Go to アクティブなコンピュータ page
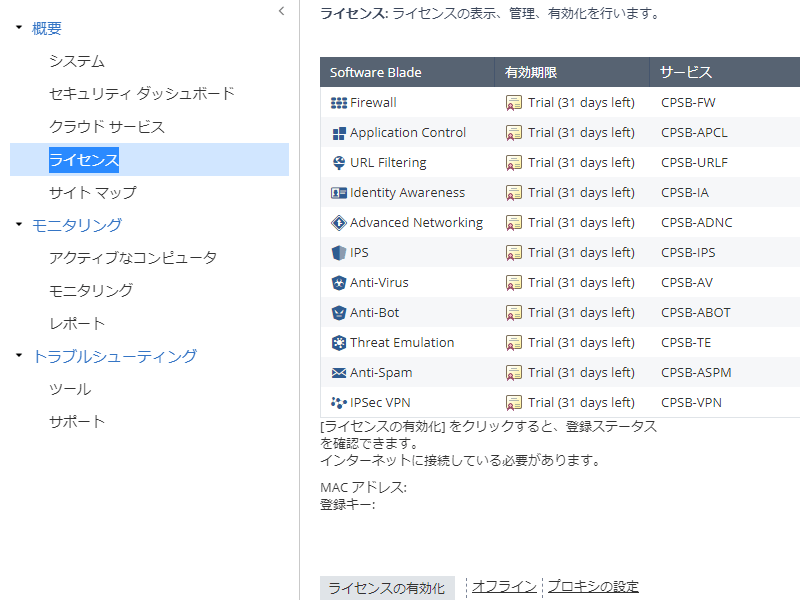 (133, 258)
